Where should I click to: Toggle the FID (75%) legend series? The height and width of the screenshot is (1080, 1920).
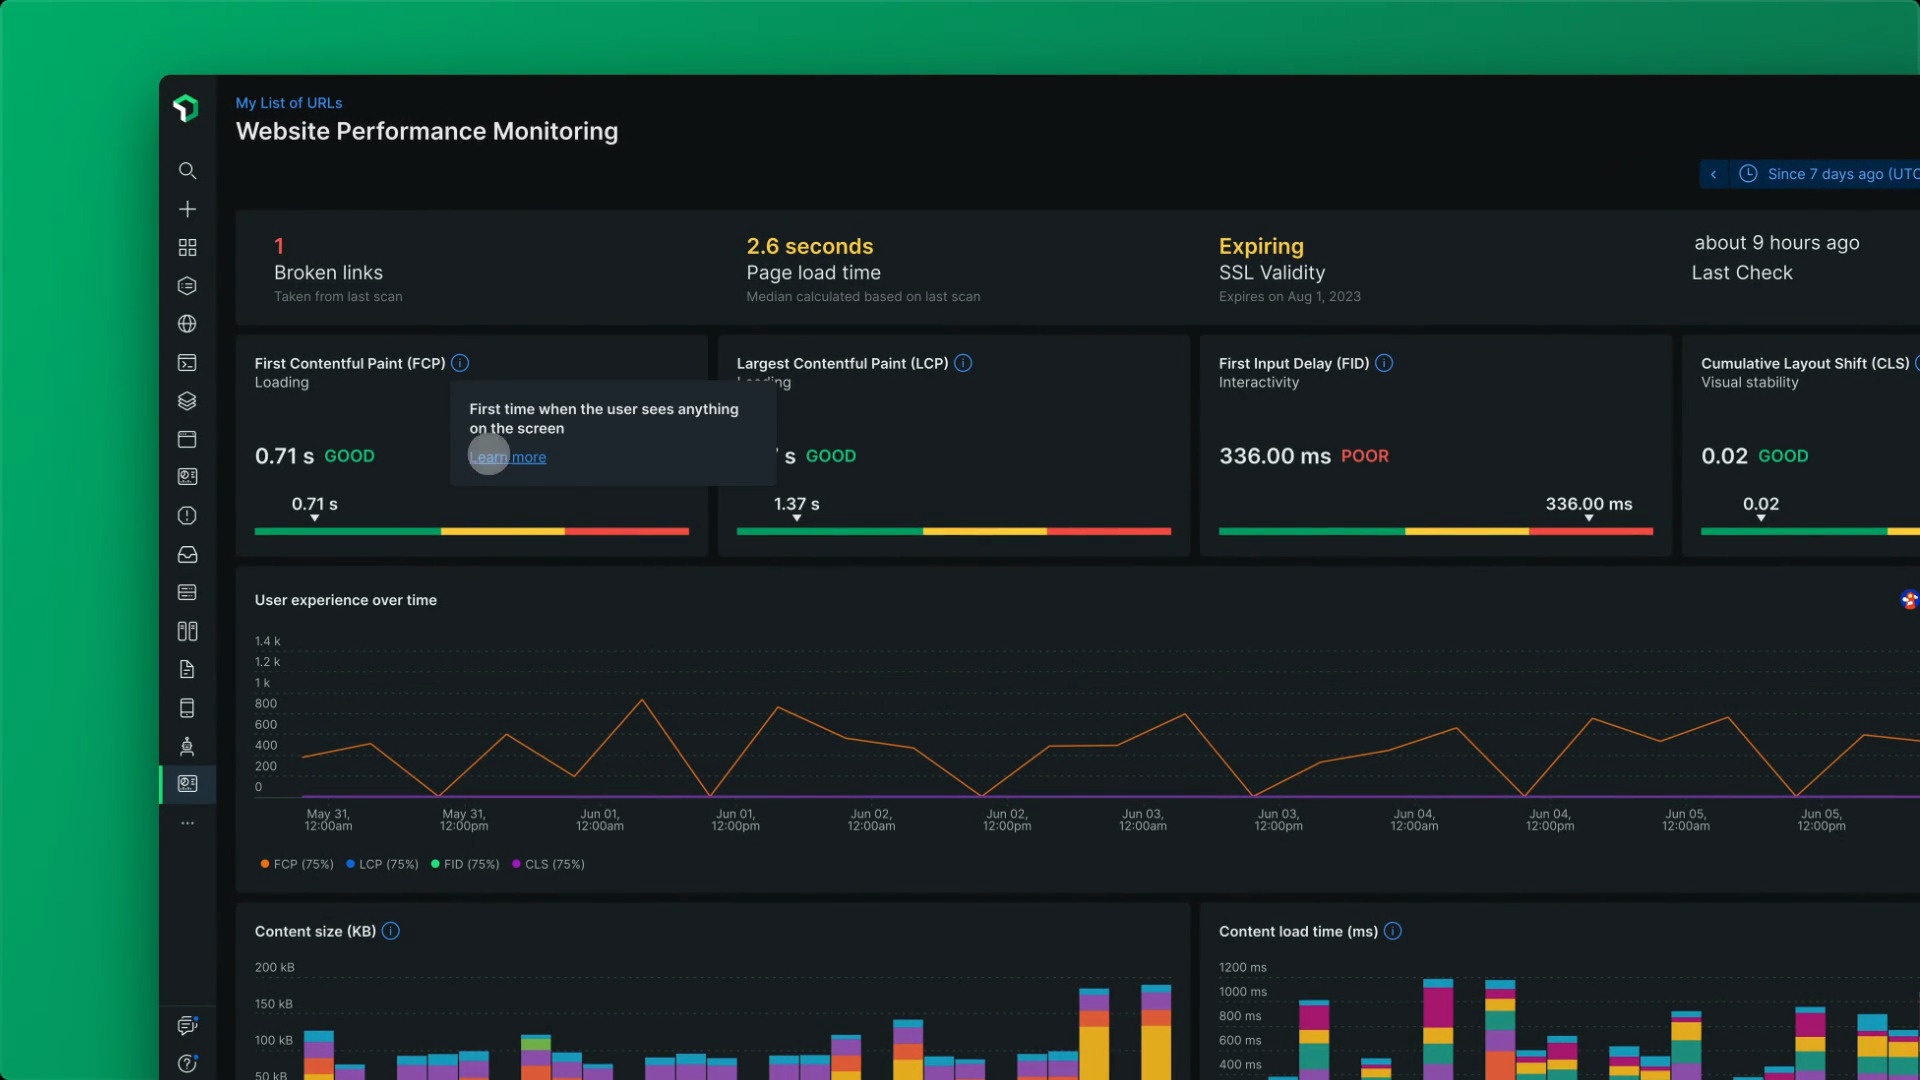[465, 864]
